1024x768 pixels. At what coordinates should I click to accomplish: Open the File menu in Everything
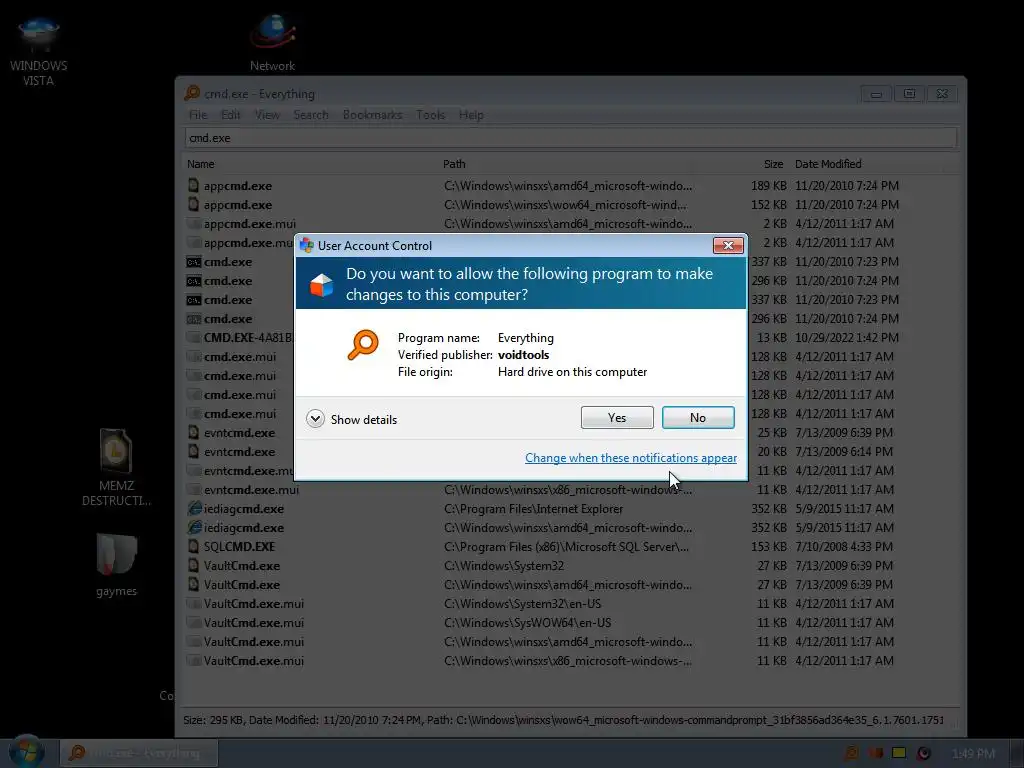click(x=198, y=115)
